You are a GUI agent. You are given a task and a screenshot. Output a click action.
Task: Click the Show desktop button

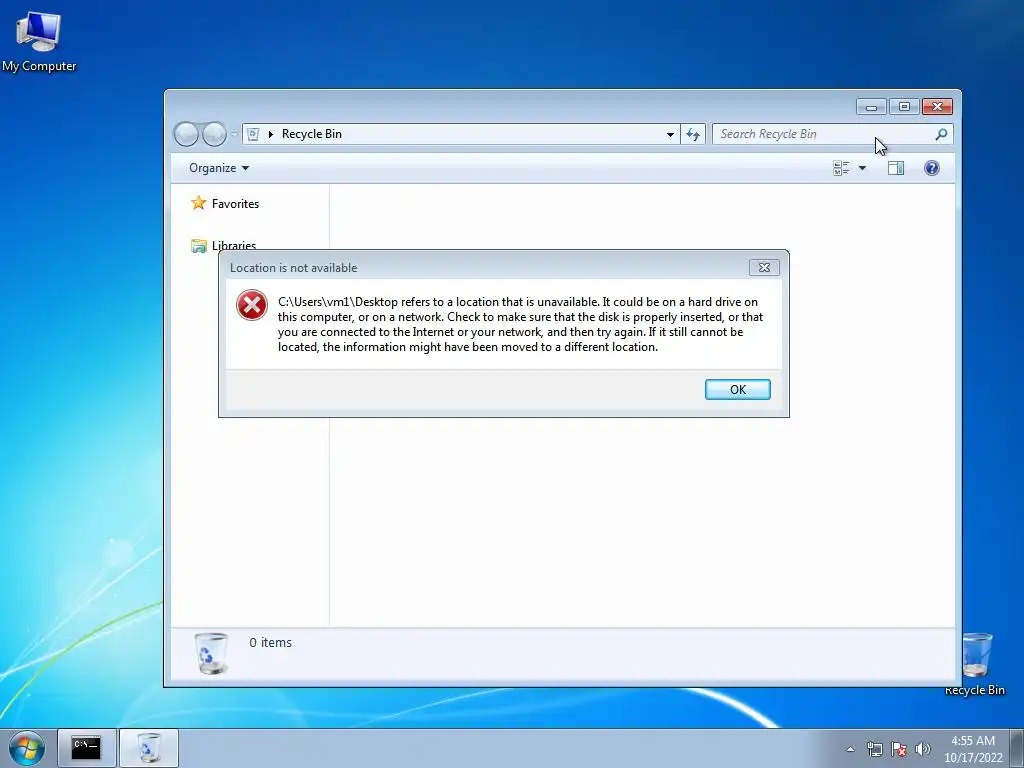[1017, 748]
